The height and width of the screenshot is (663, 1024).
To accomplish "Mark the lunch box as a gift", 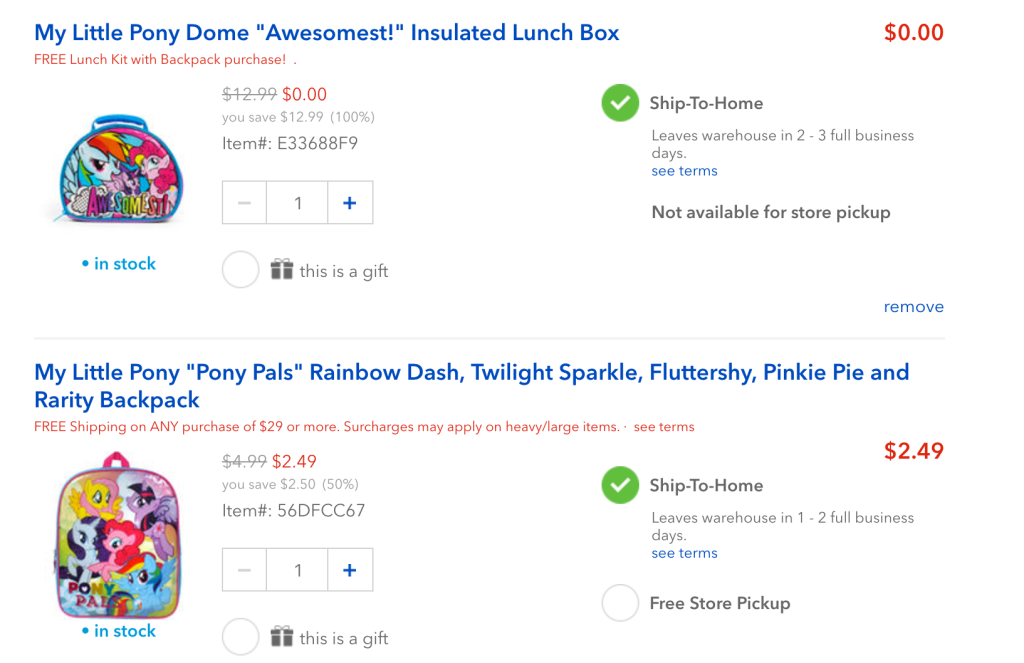I will (x=241, y=270).
